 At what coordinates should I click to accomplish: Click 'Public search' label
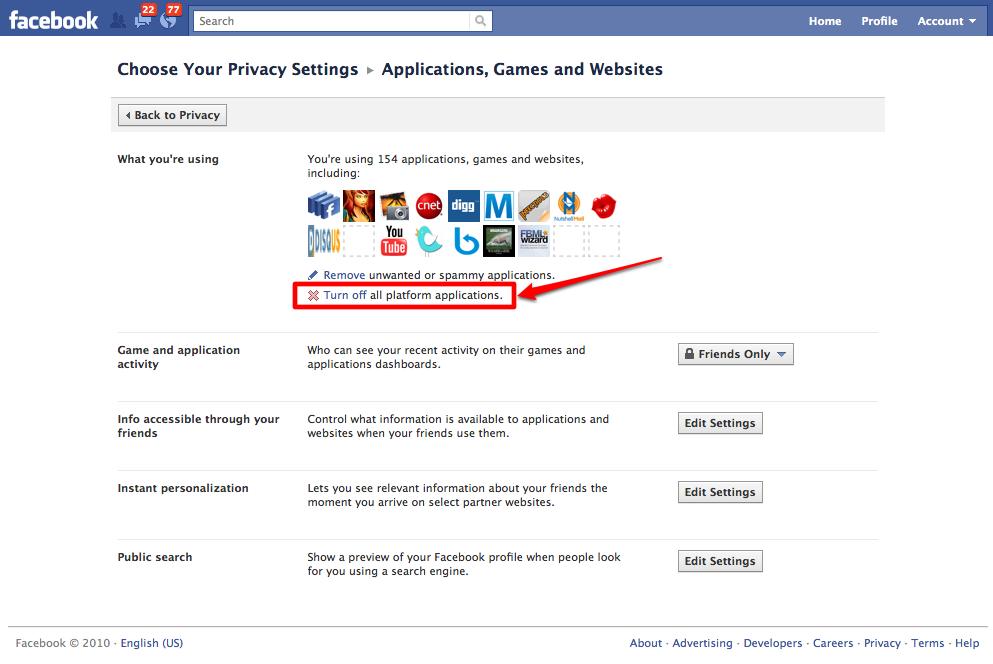tap(155, 557)
